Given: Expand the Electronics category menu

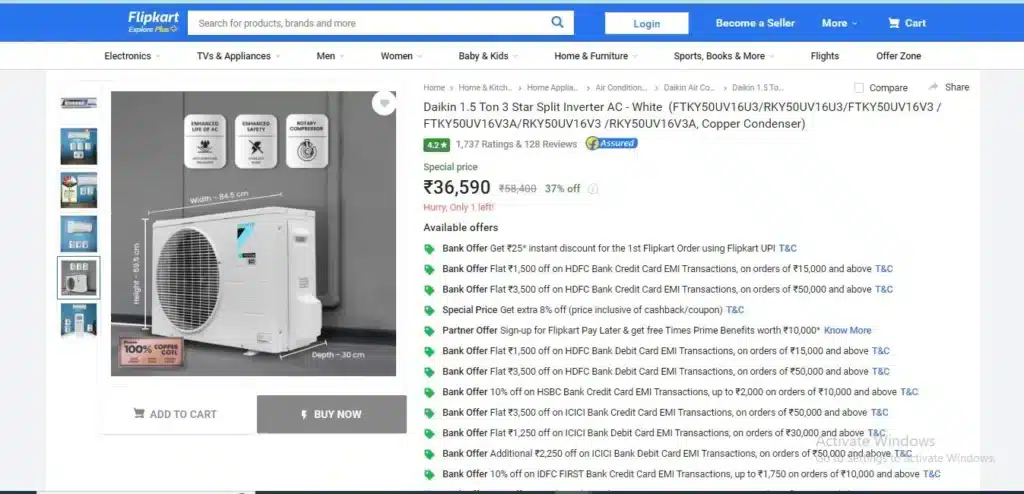Looking at the screenshot, I should coord(132,56).
